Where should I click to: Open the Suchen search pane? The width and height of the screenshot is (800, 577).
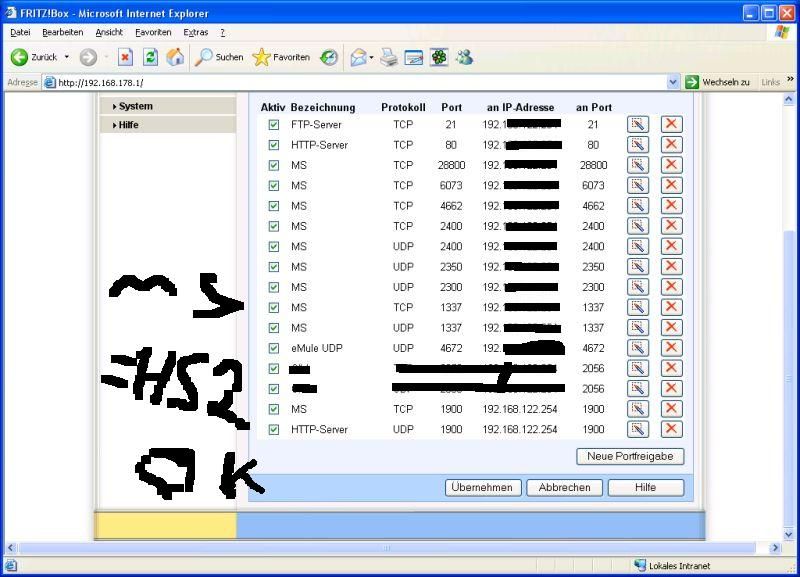tap(219, 57)
